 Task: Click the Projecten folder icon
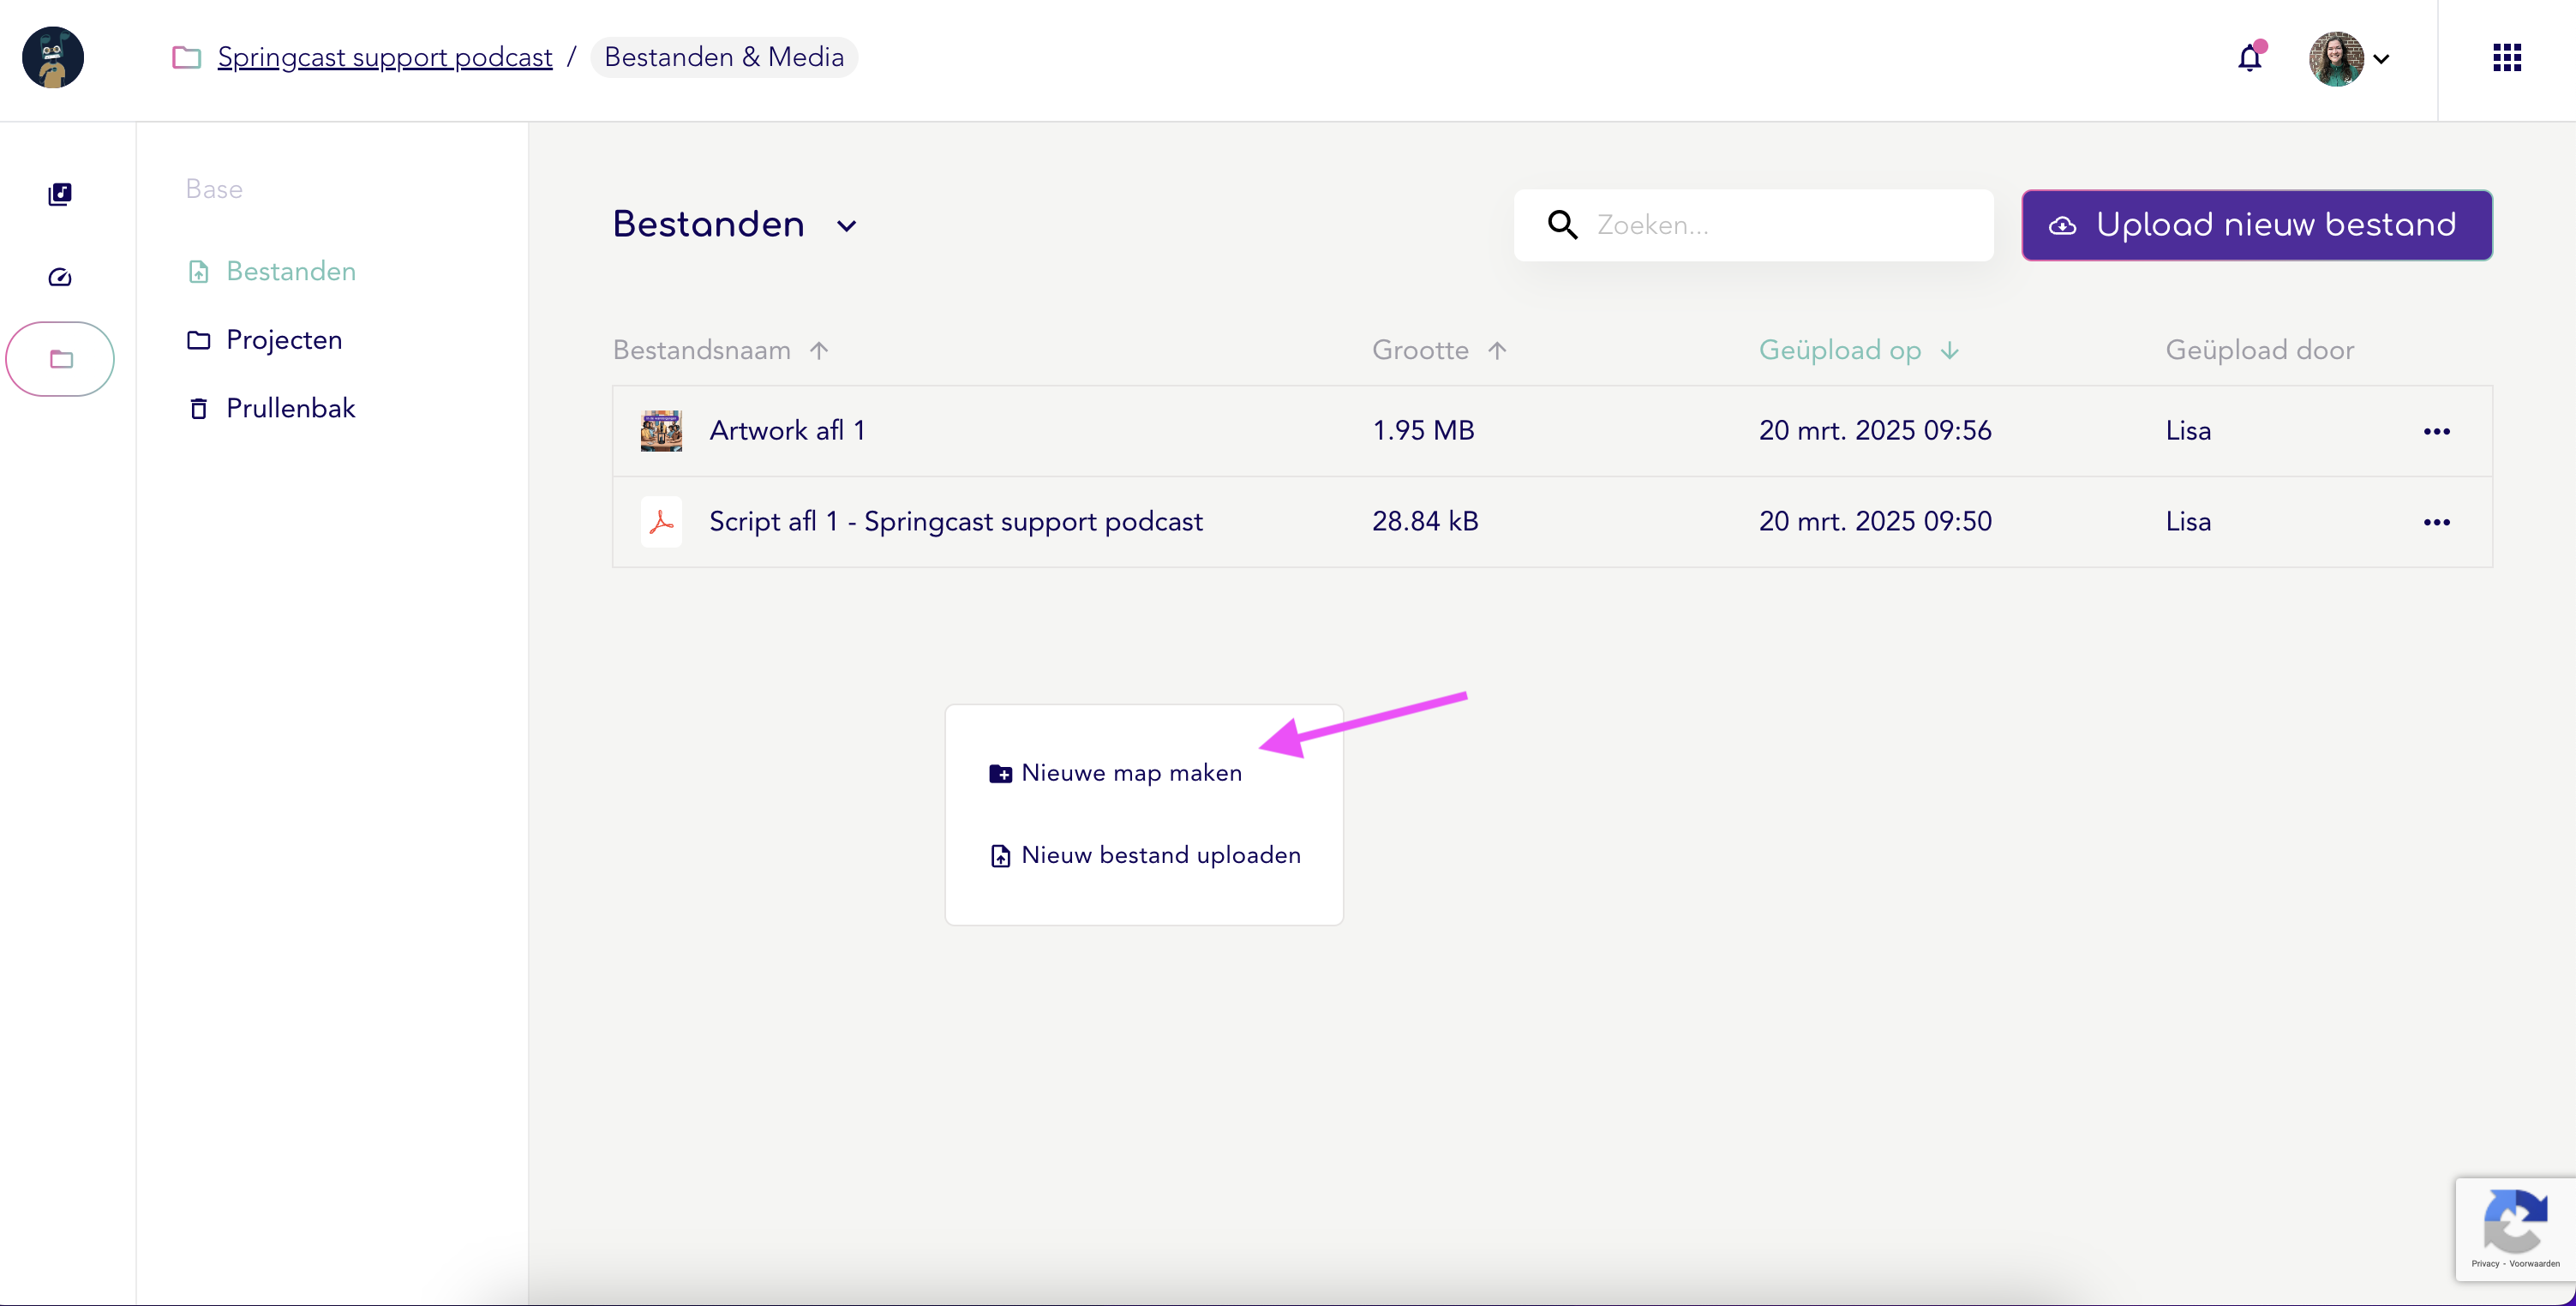click(199, 340)
